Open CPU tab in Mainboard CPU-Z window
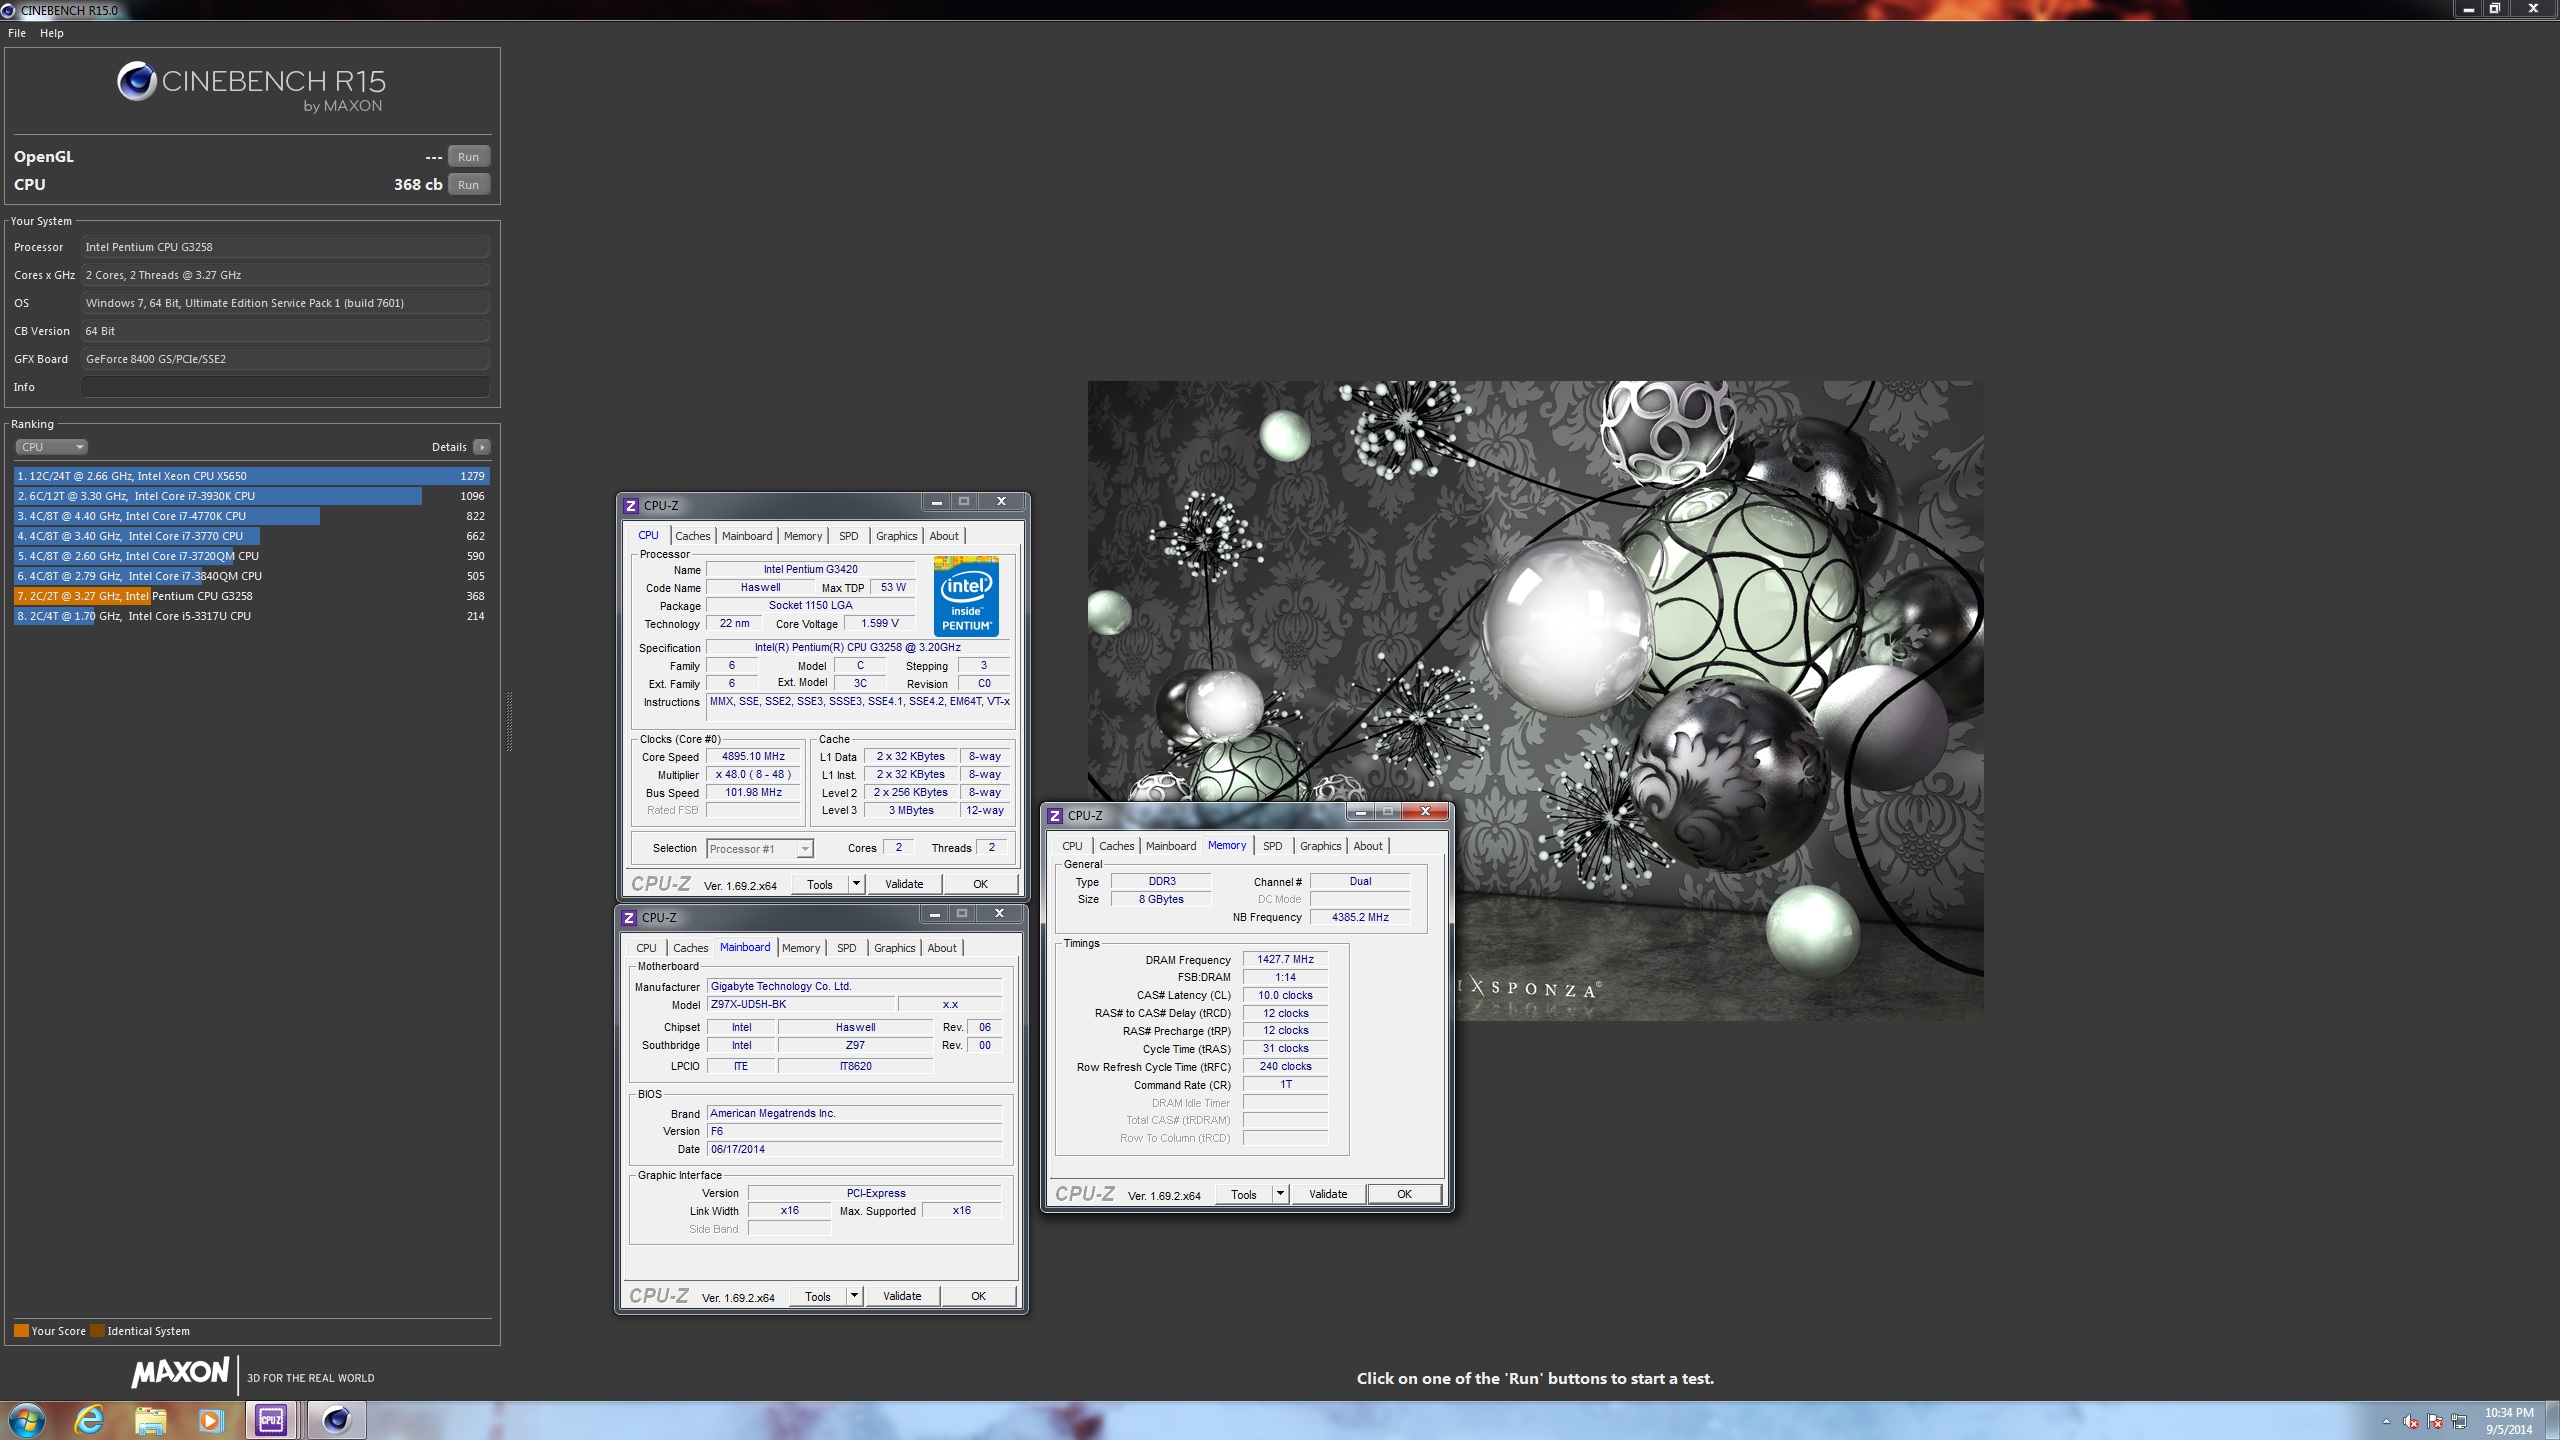 tap(646, 948)
